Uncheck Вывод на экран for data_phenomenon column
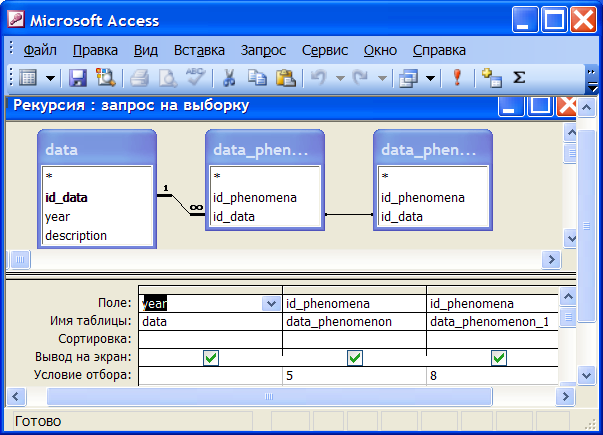603x435 pixels. (x=355, y=358)
